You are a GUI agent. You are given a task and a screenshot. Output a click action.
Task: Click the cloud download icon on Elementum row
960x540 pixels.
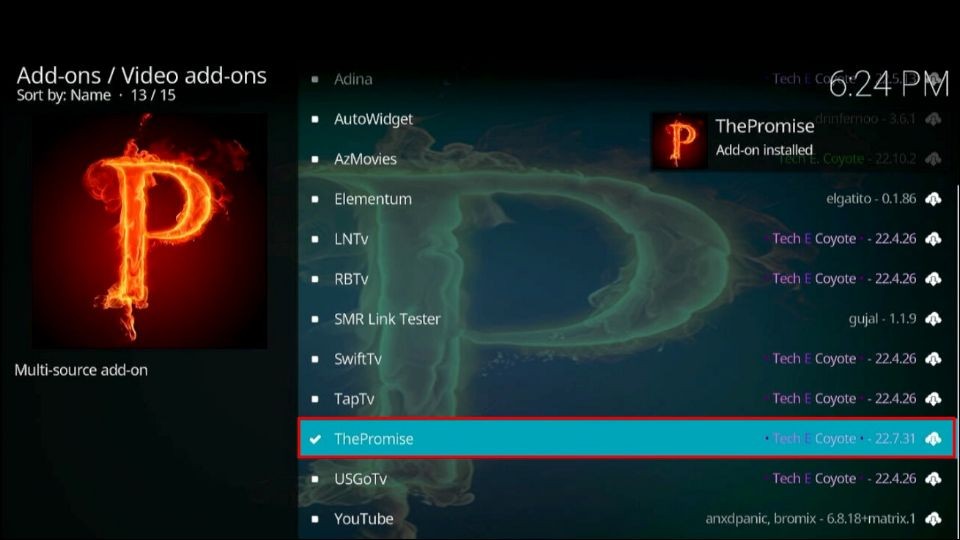(933, 199)
